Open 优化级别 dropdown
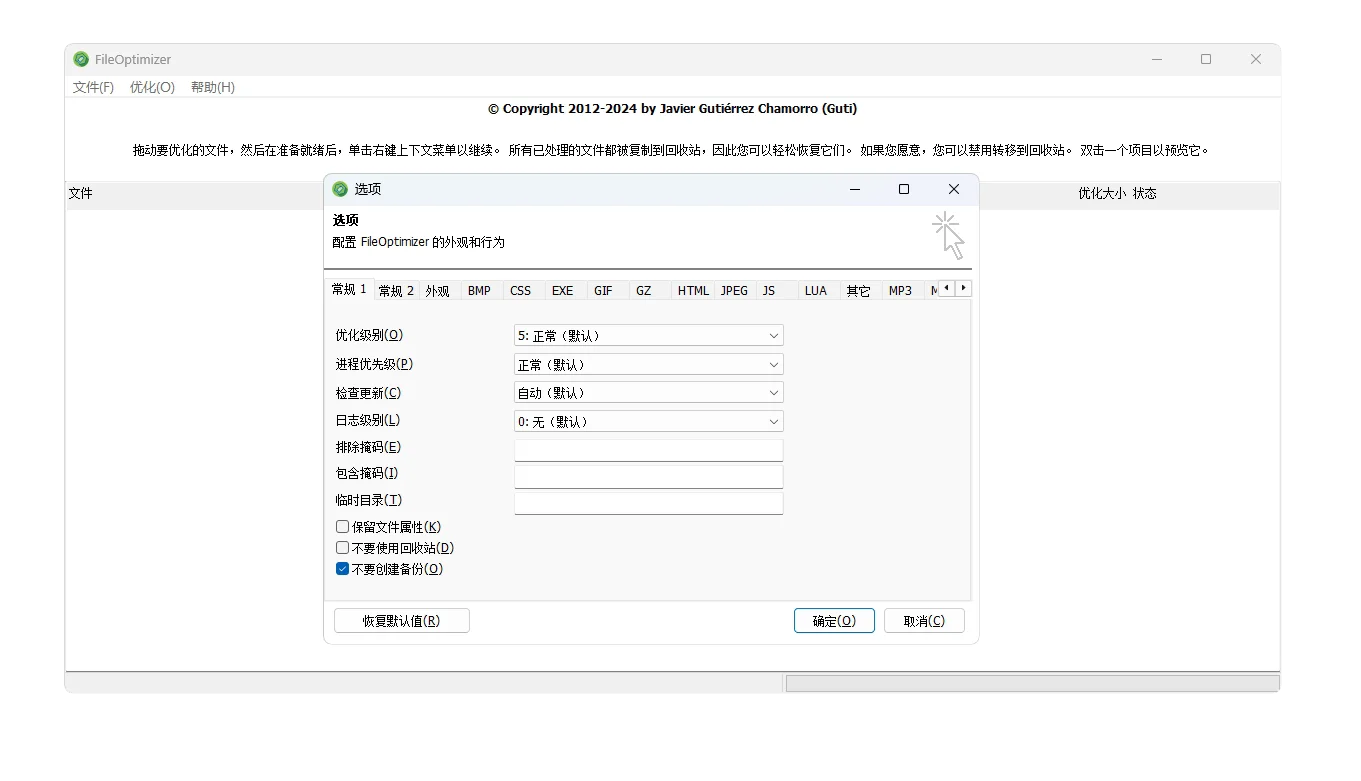The width and height of the screenshot is (1361, 781). (649, 336)
